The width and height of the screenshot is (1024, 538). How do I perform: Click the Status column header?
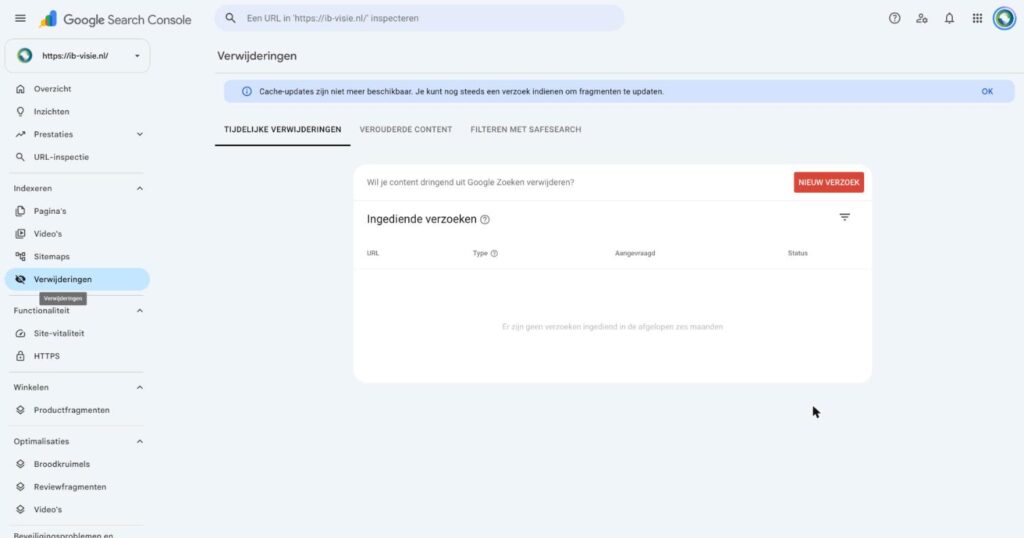click(x=797, y=253)
